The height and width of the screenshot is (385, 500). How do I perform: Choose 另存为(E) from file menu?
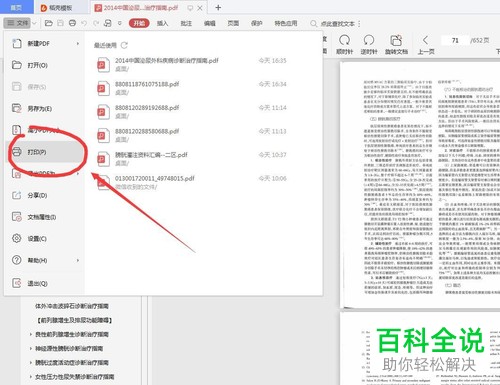click(x=45, y=108)
